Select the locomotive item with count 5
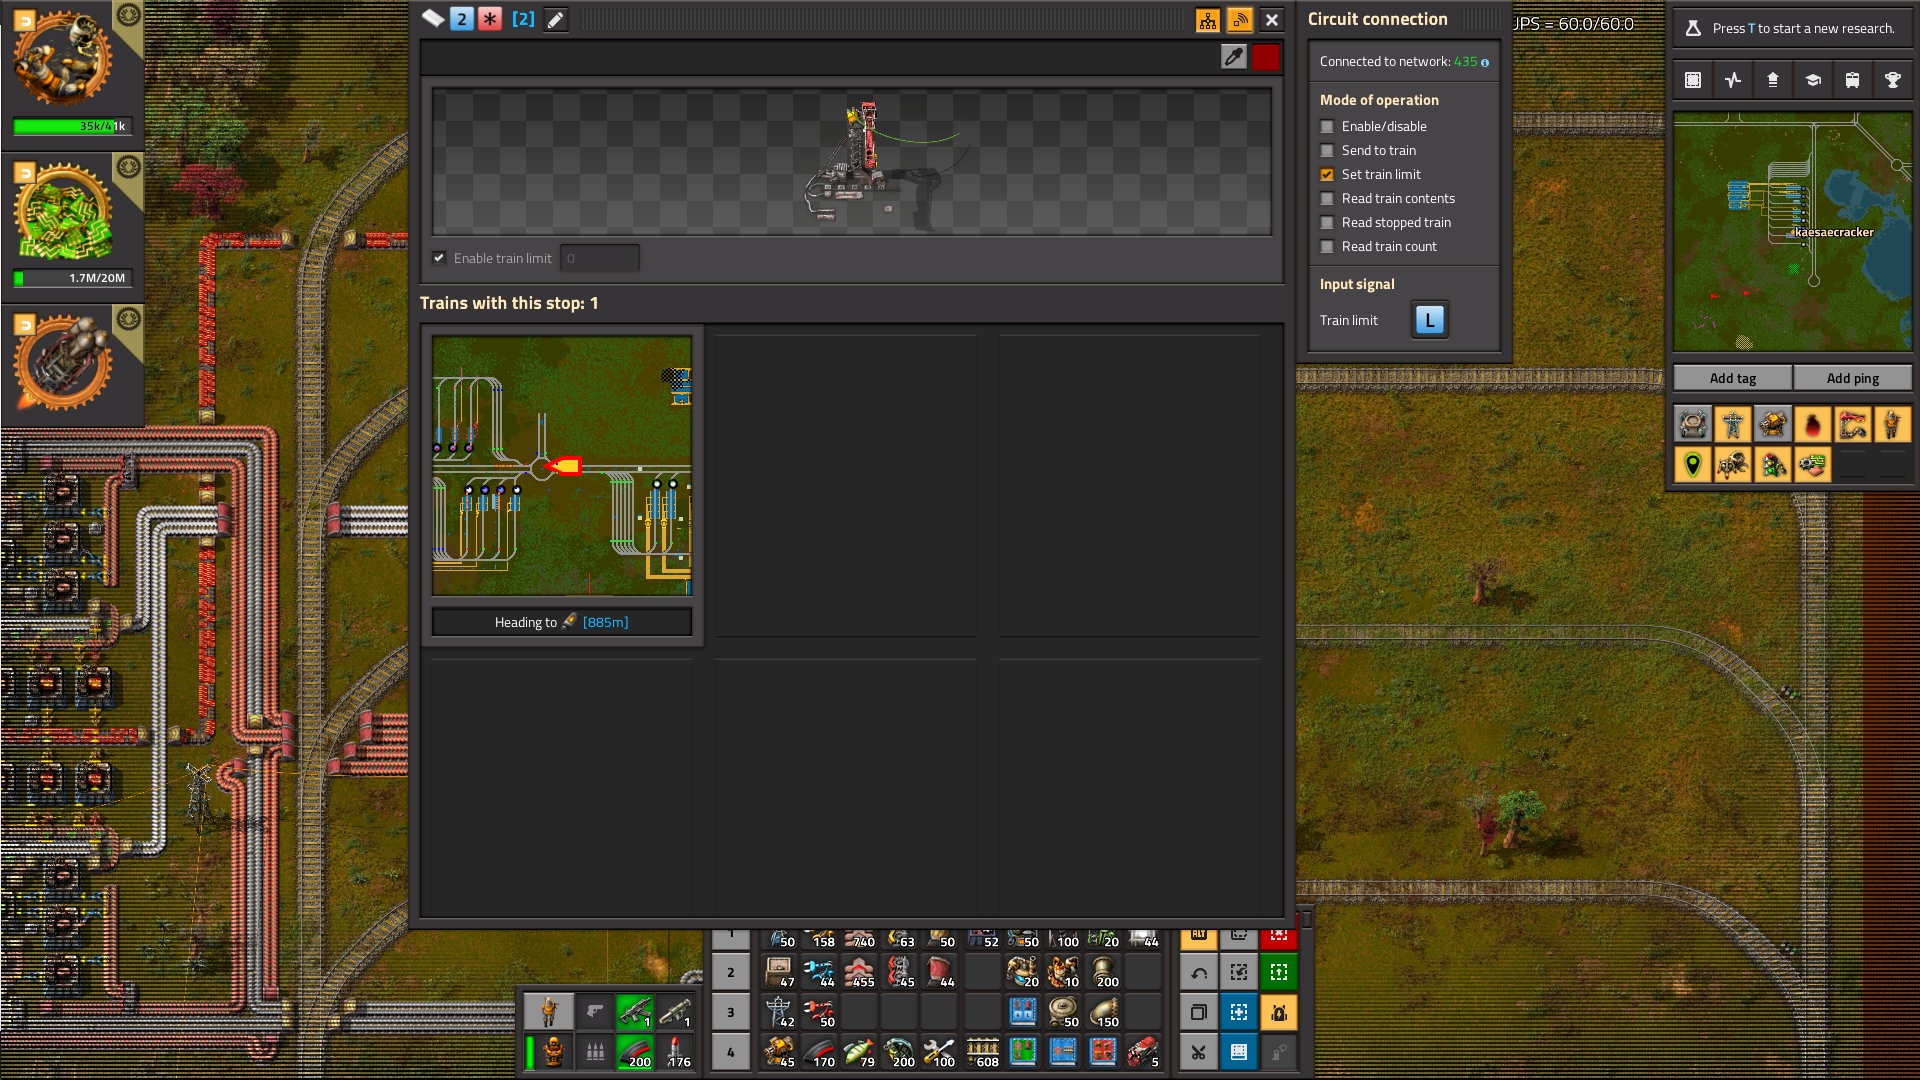 pos(1143,1052)
